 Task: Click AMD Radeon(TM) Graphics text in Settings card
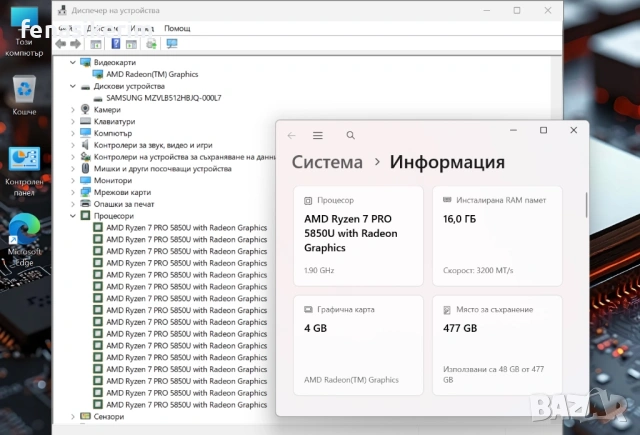tap(351, 380)
